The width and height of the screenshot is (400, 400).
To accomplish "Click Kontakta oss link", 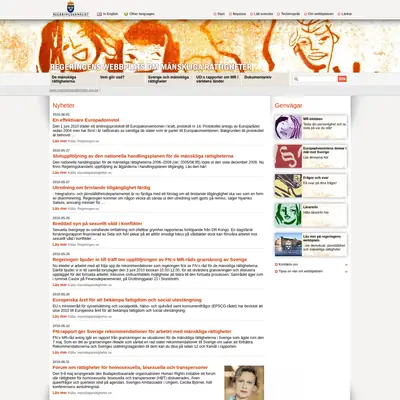I will coord(288,265).
